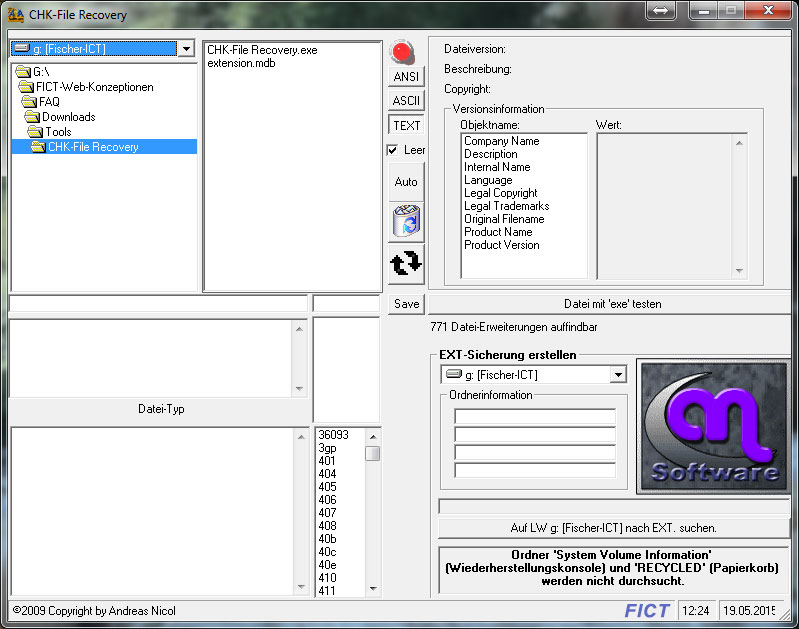Select the FAQ folder in tree
Viewport: 799px width, 629px height.
[49, 101]
